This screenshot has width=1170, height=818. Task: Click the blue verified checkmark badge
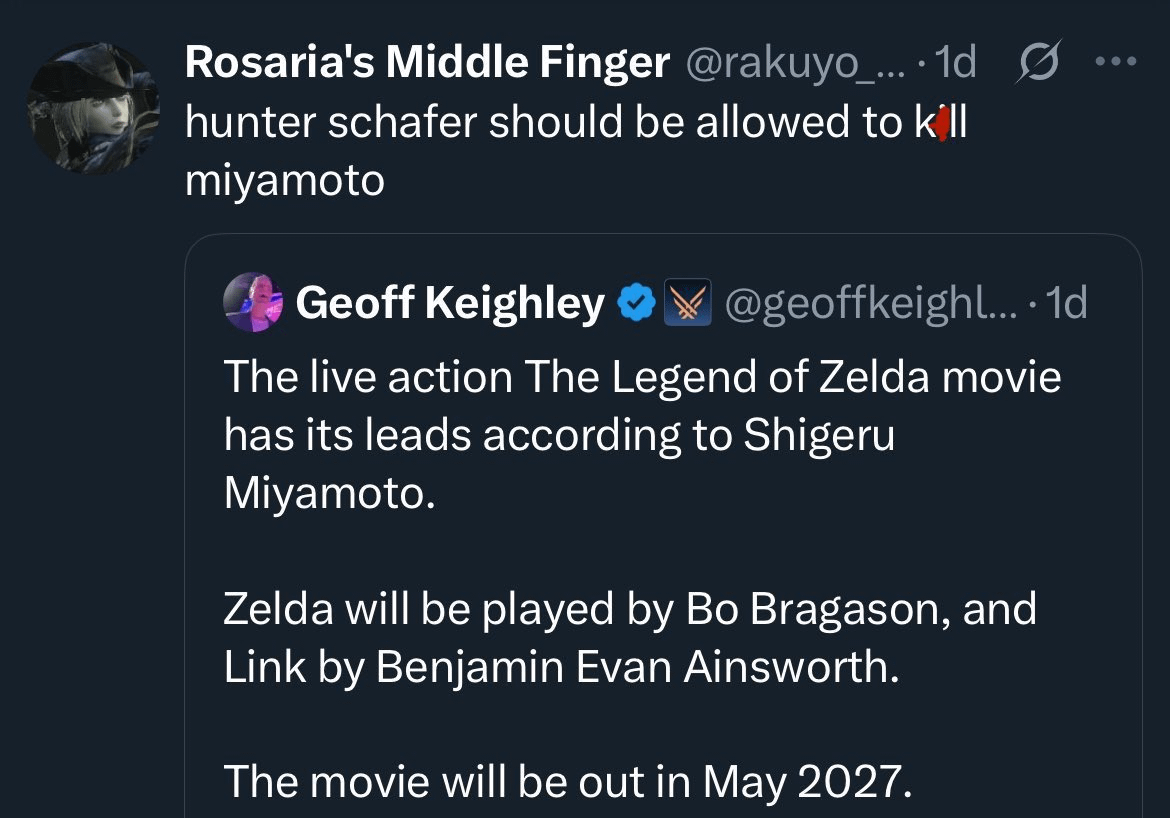pyautogui.click(x=637, y=302)
